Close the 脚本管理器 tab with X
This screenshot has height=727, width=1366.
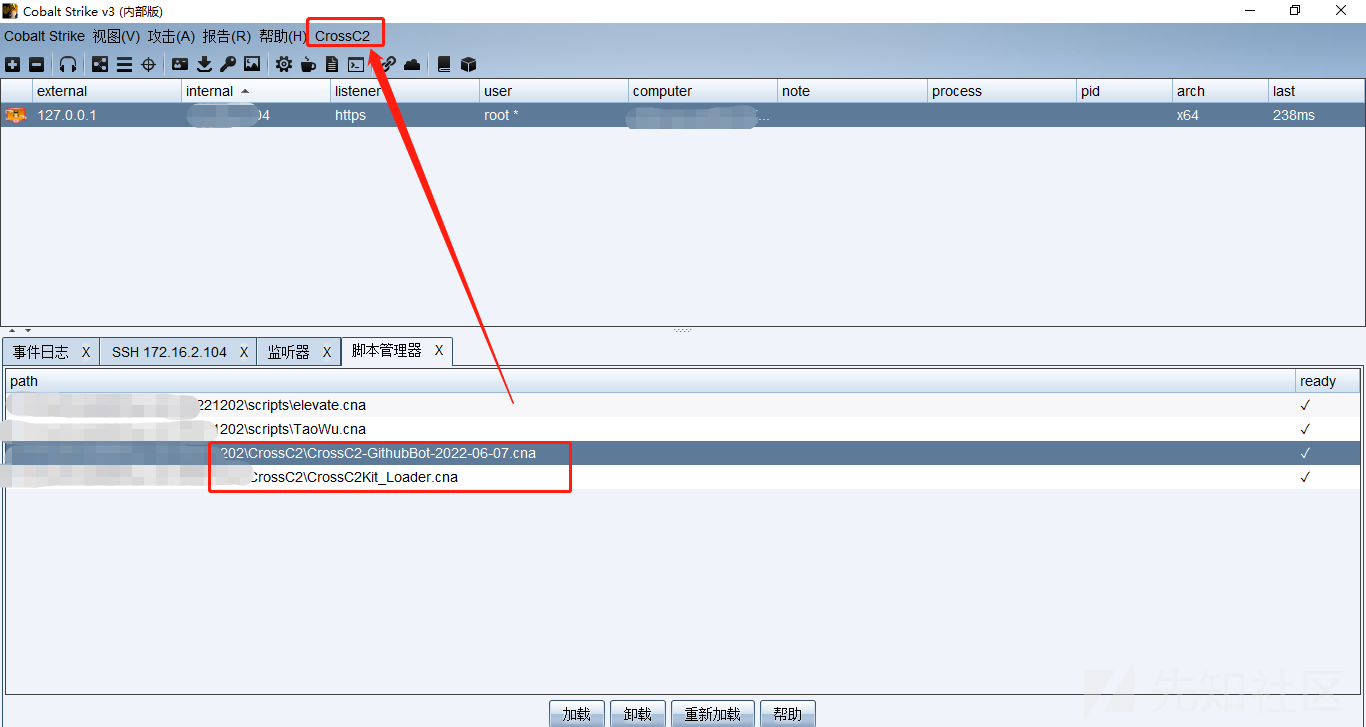click(x=439, y=351)
